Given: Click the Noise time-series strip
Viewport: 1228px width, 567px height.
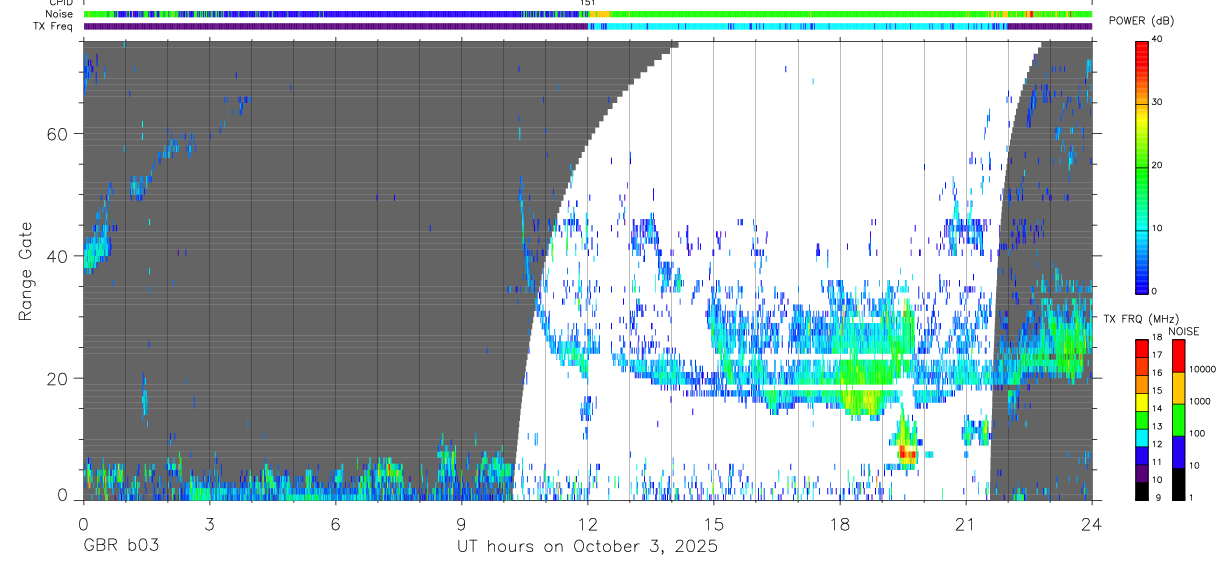Looking at the screenshot, I should tap(588, 14).
